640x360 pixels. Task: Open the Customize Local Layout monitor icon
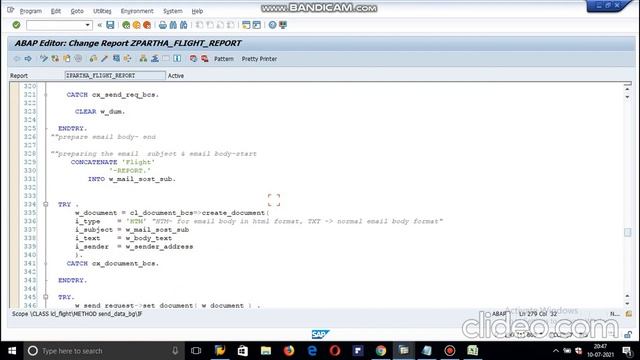283,25
